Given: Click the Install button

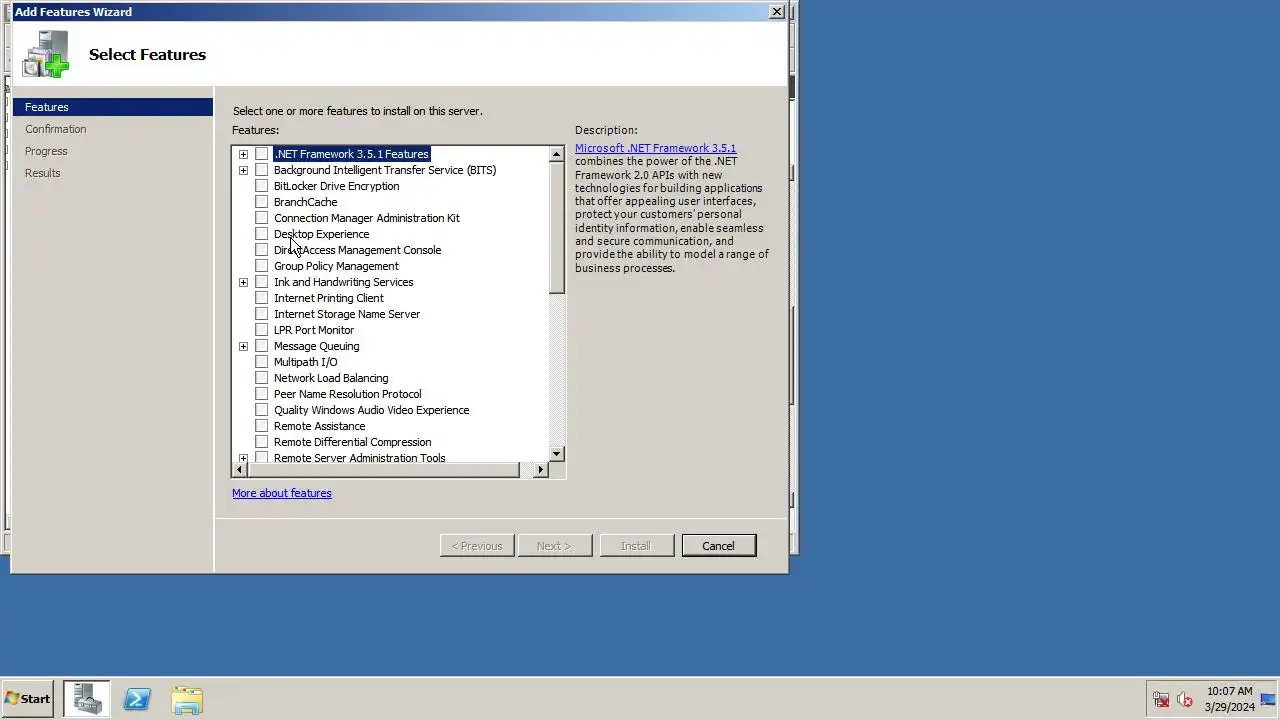Looking at the screenshot, I should click(636, 546).
